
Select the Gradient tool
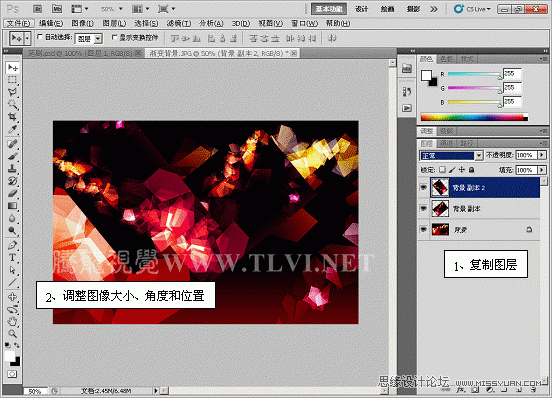(13, 206)
